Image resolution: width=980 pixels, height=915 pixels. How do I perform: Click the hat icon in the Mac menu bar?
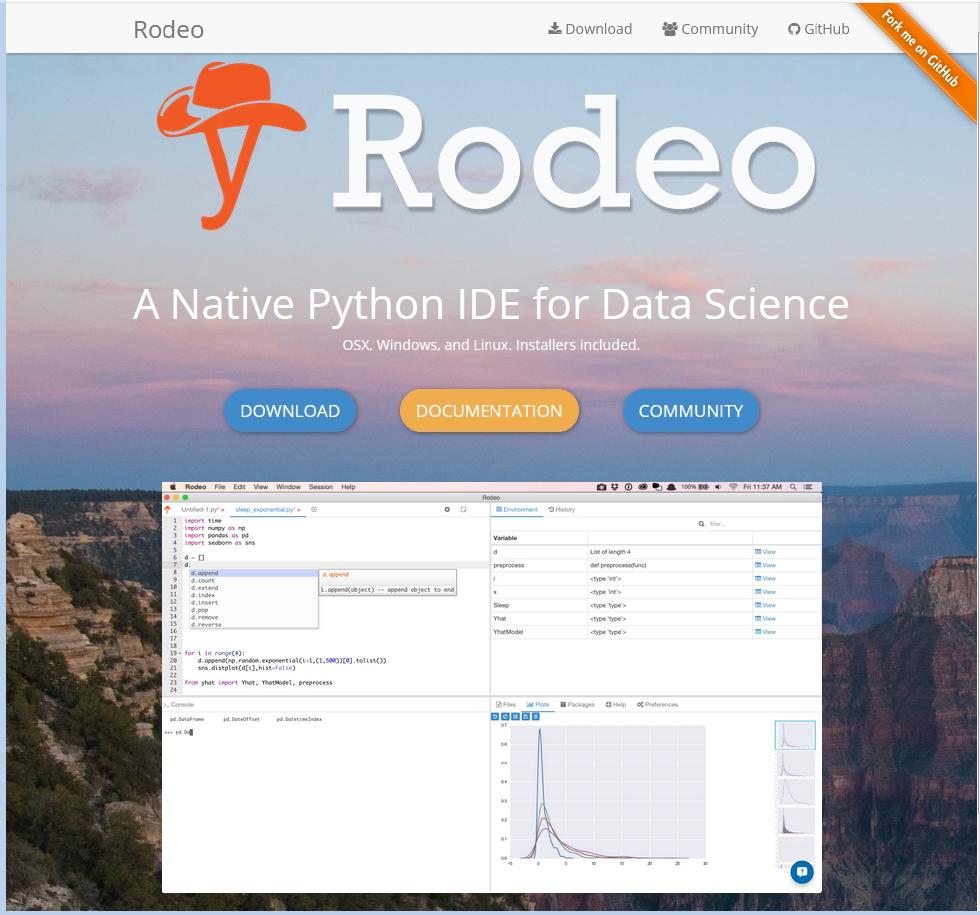pyautogui.click(x=671, y=487)
